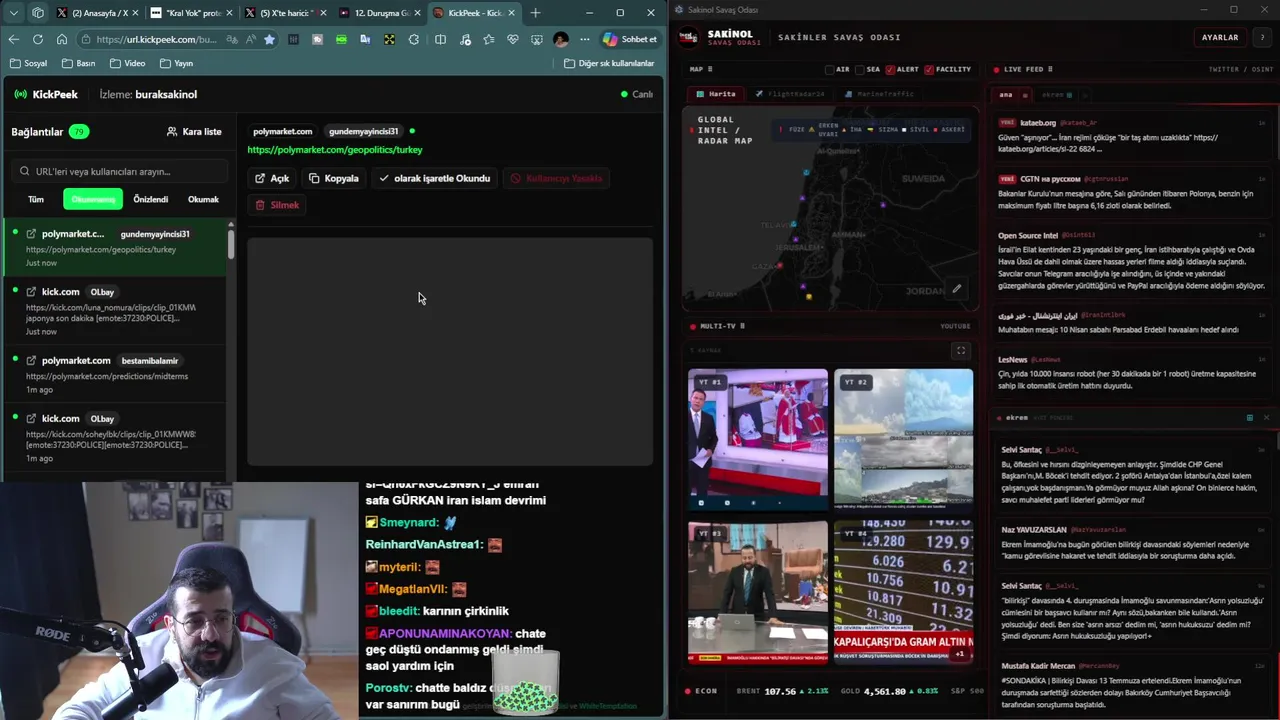Click Edge extensions puzzle icon

coord(414,39)
